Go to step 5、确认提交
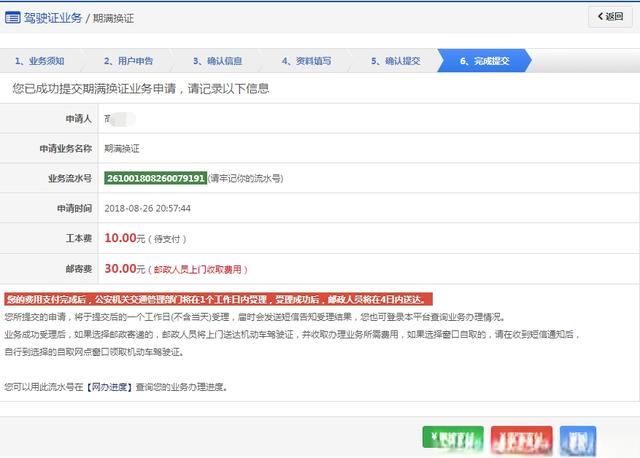 (396, 61)
